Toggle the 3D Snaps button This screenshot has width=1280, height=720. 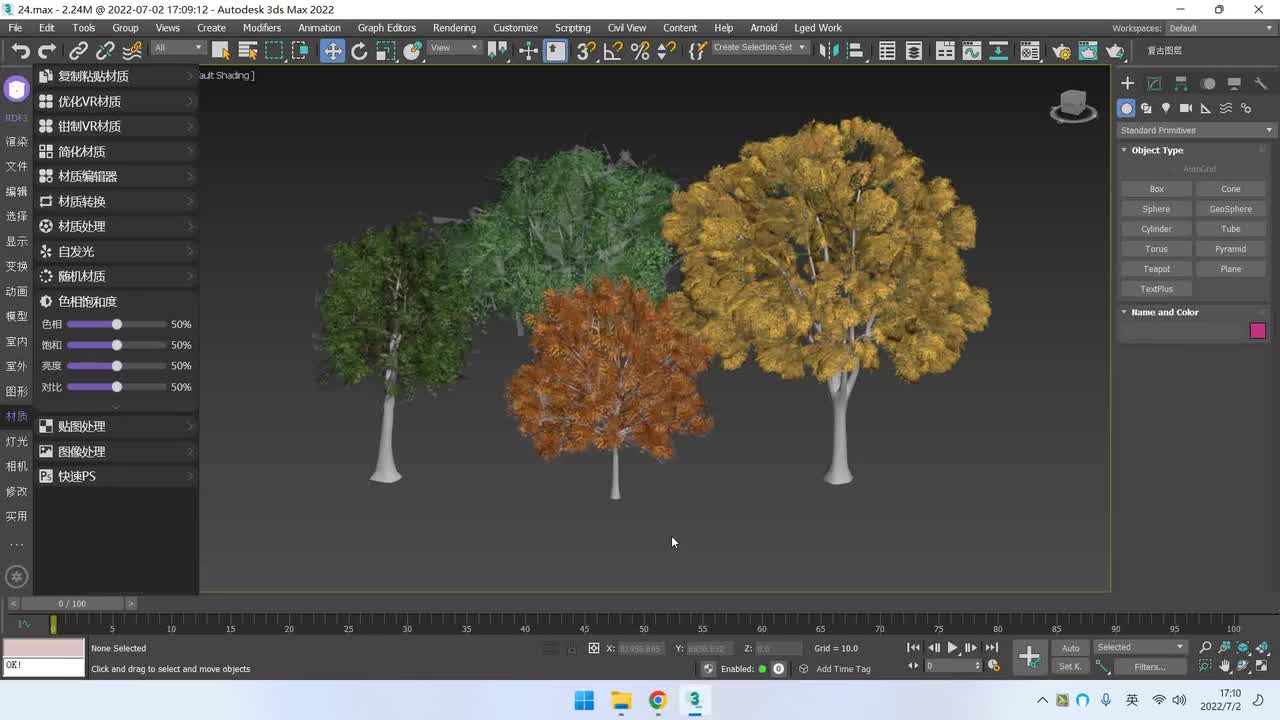pyautogui.click(x=586, y=51)
